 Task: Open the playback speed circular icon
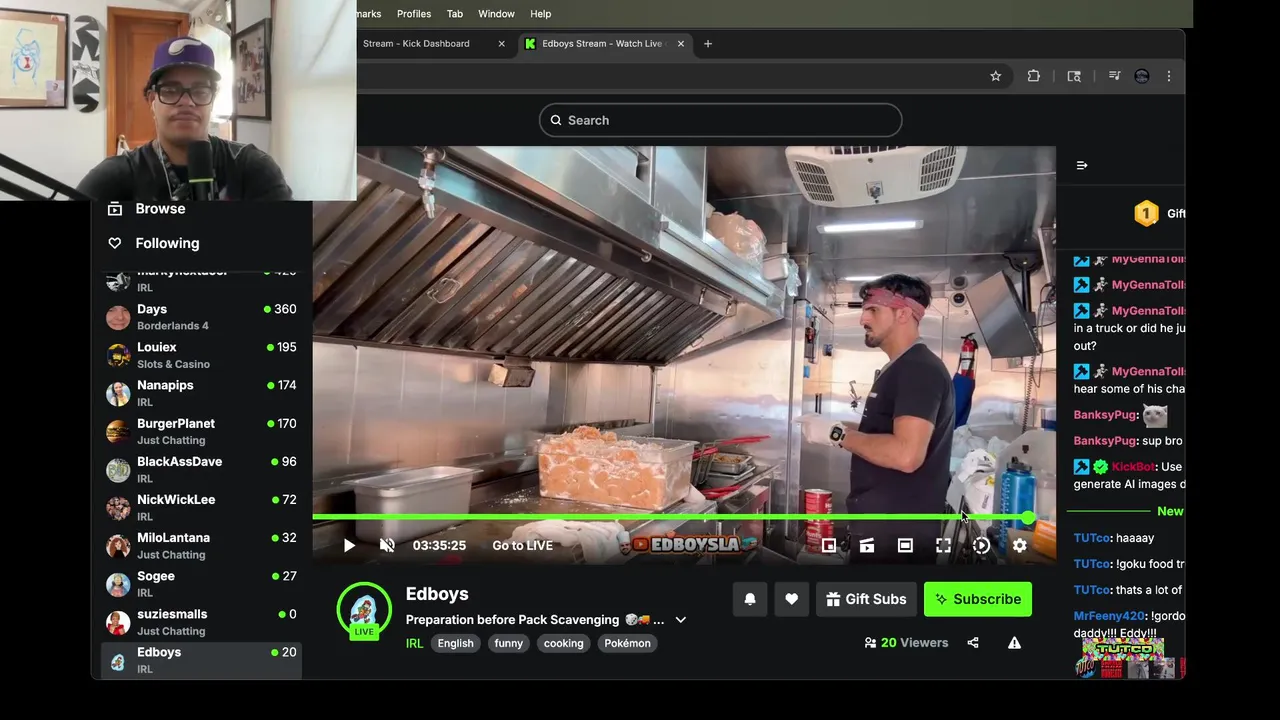click(981, 545)
